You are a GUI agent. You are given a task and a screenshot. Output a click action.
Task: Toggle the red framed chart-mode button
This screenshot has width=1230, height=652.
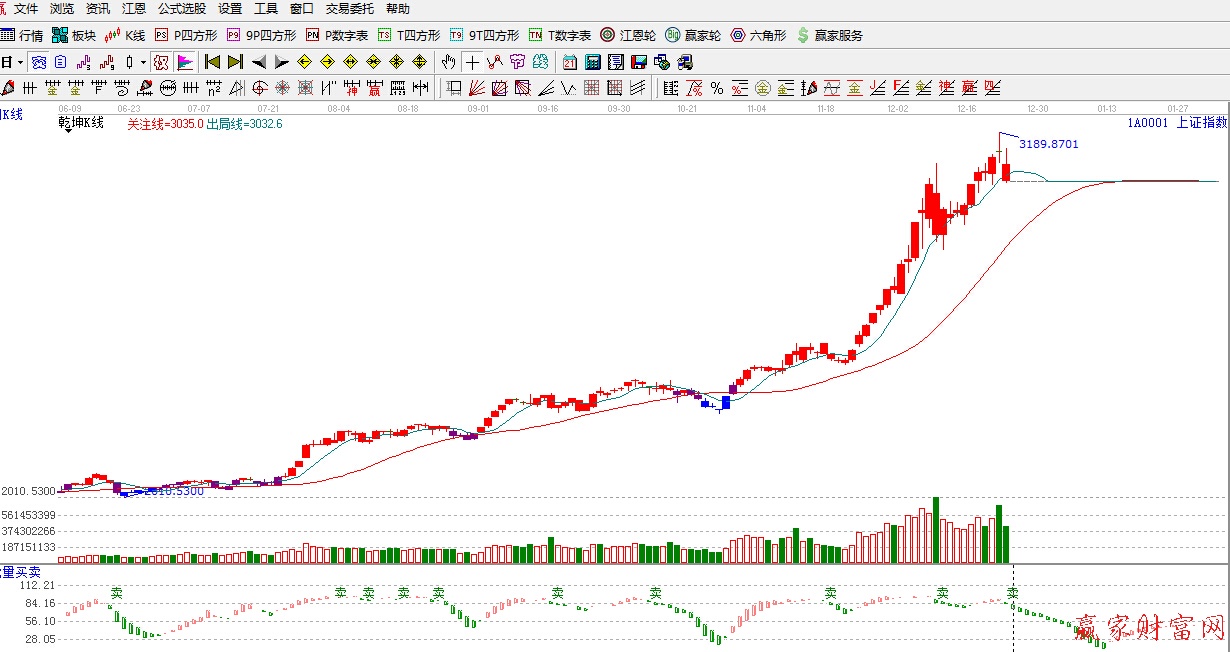click(161, 62)
